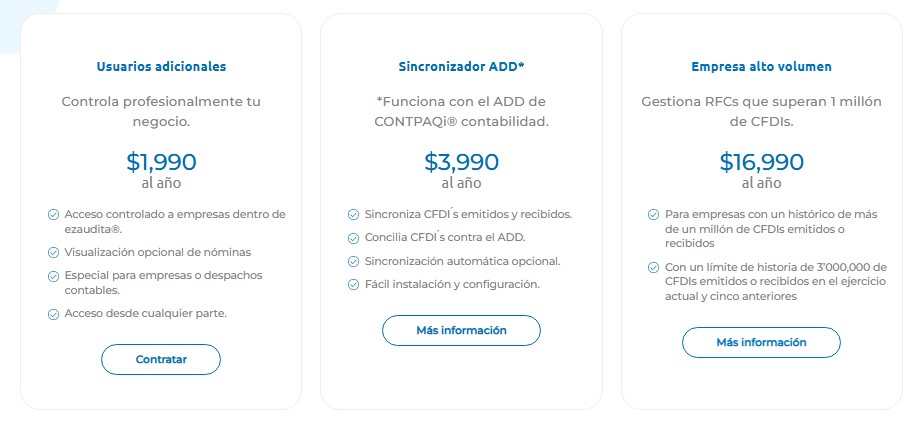Image resolution: width=916 pixels, height=422 pixels.
Task: Select the Usuarios adicionales card heading
Action: pos(161,66)
